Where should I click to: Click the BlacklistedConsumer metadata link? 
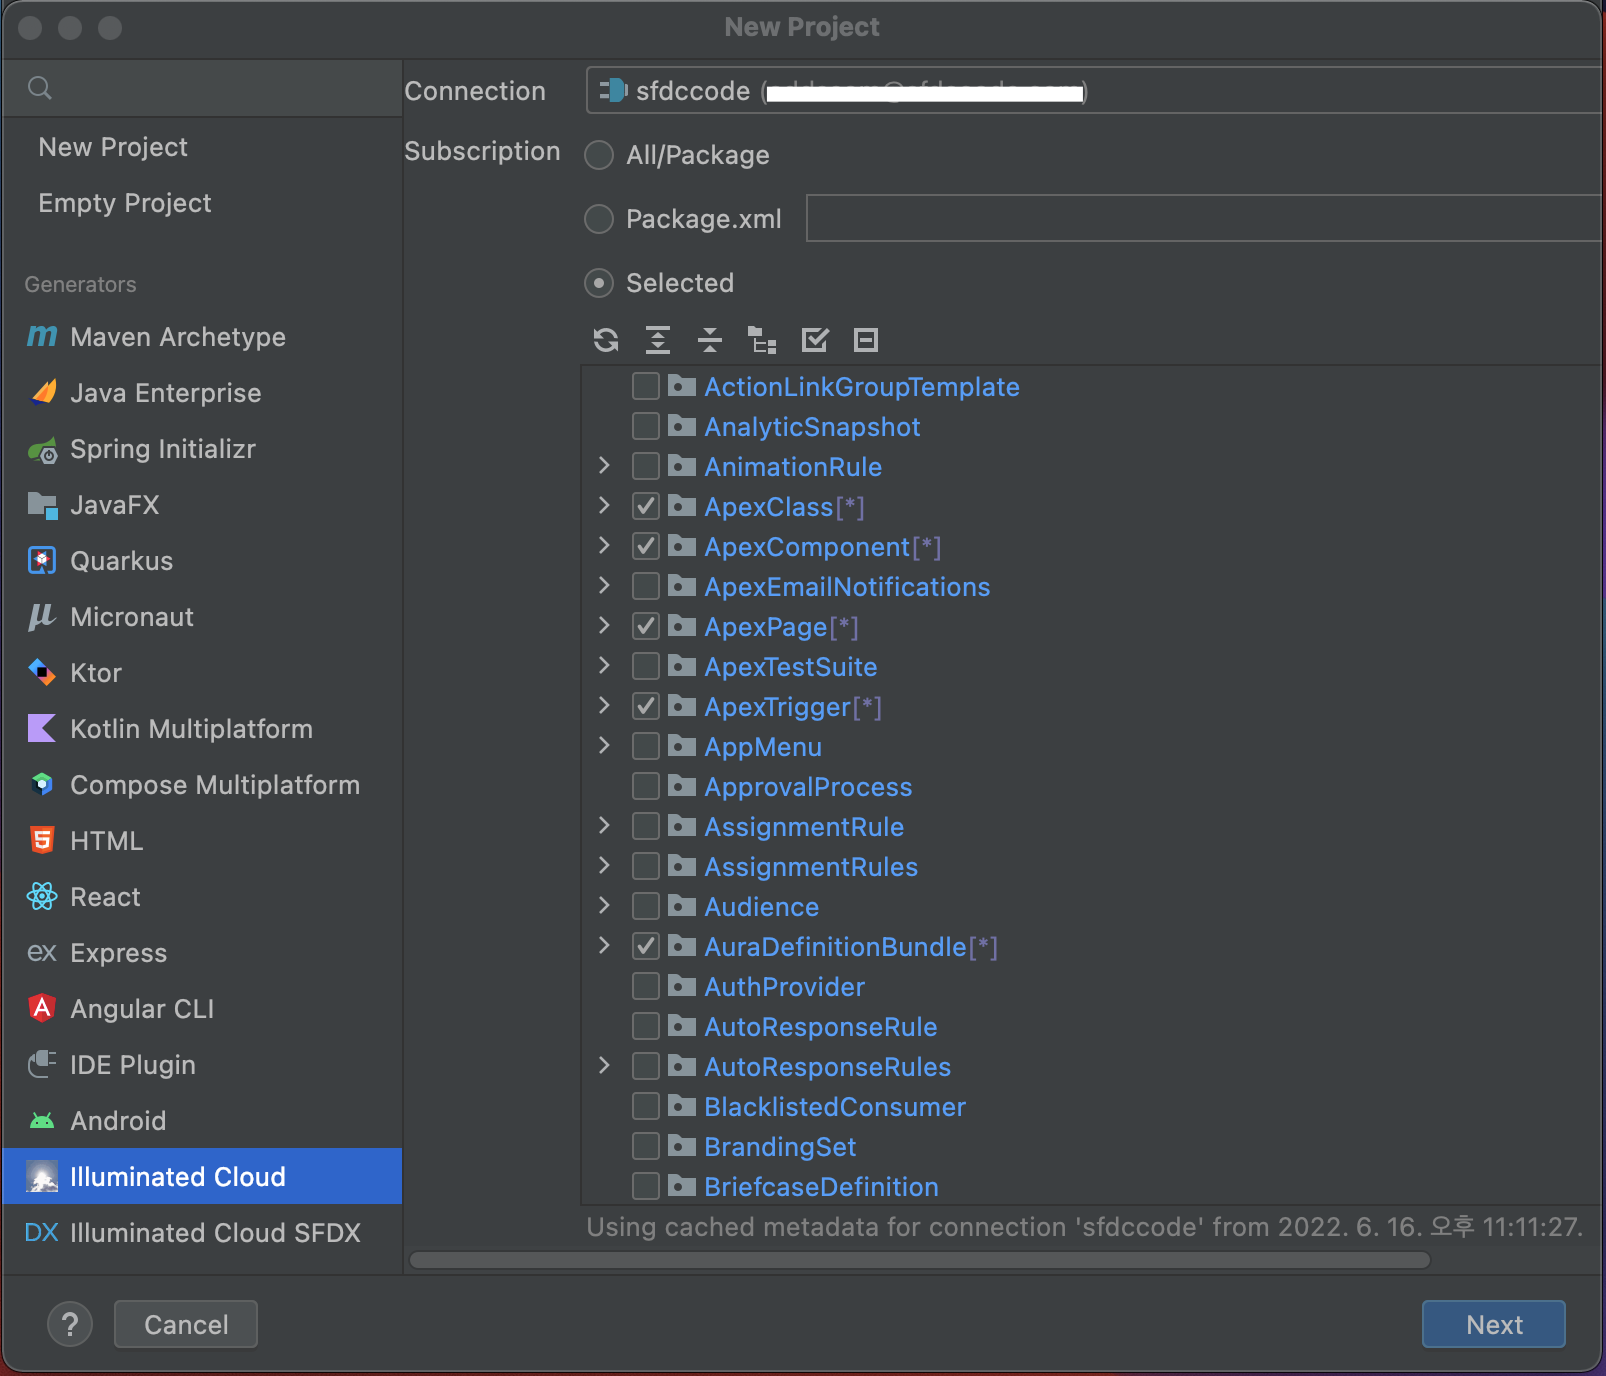[x=835, y=1107]
